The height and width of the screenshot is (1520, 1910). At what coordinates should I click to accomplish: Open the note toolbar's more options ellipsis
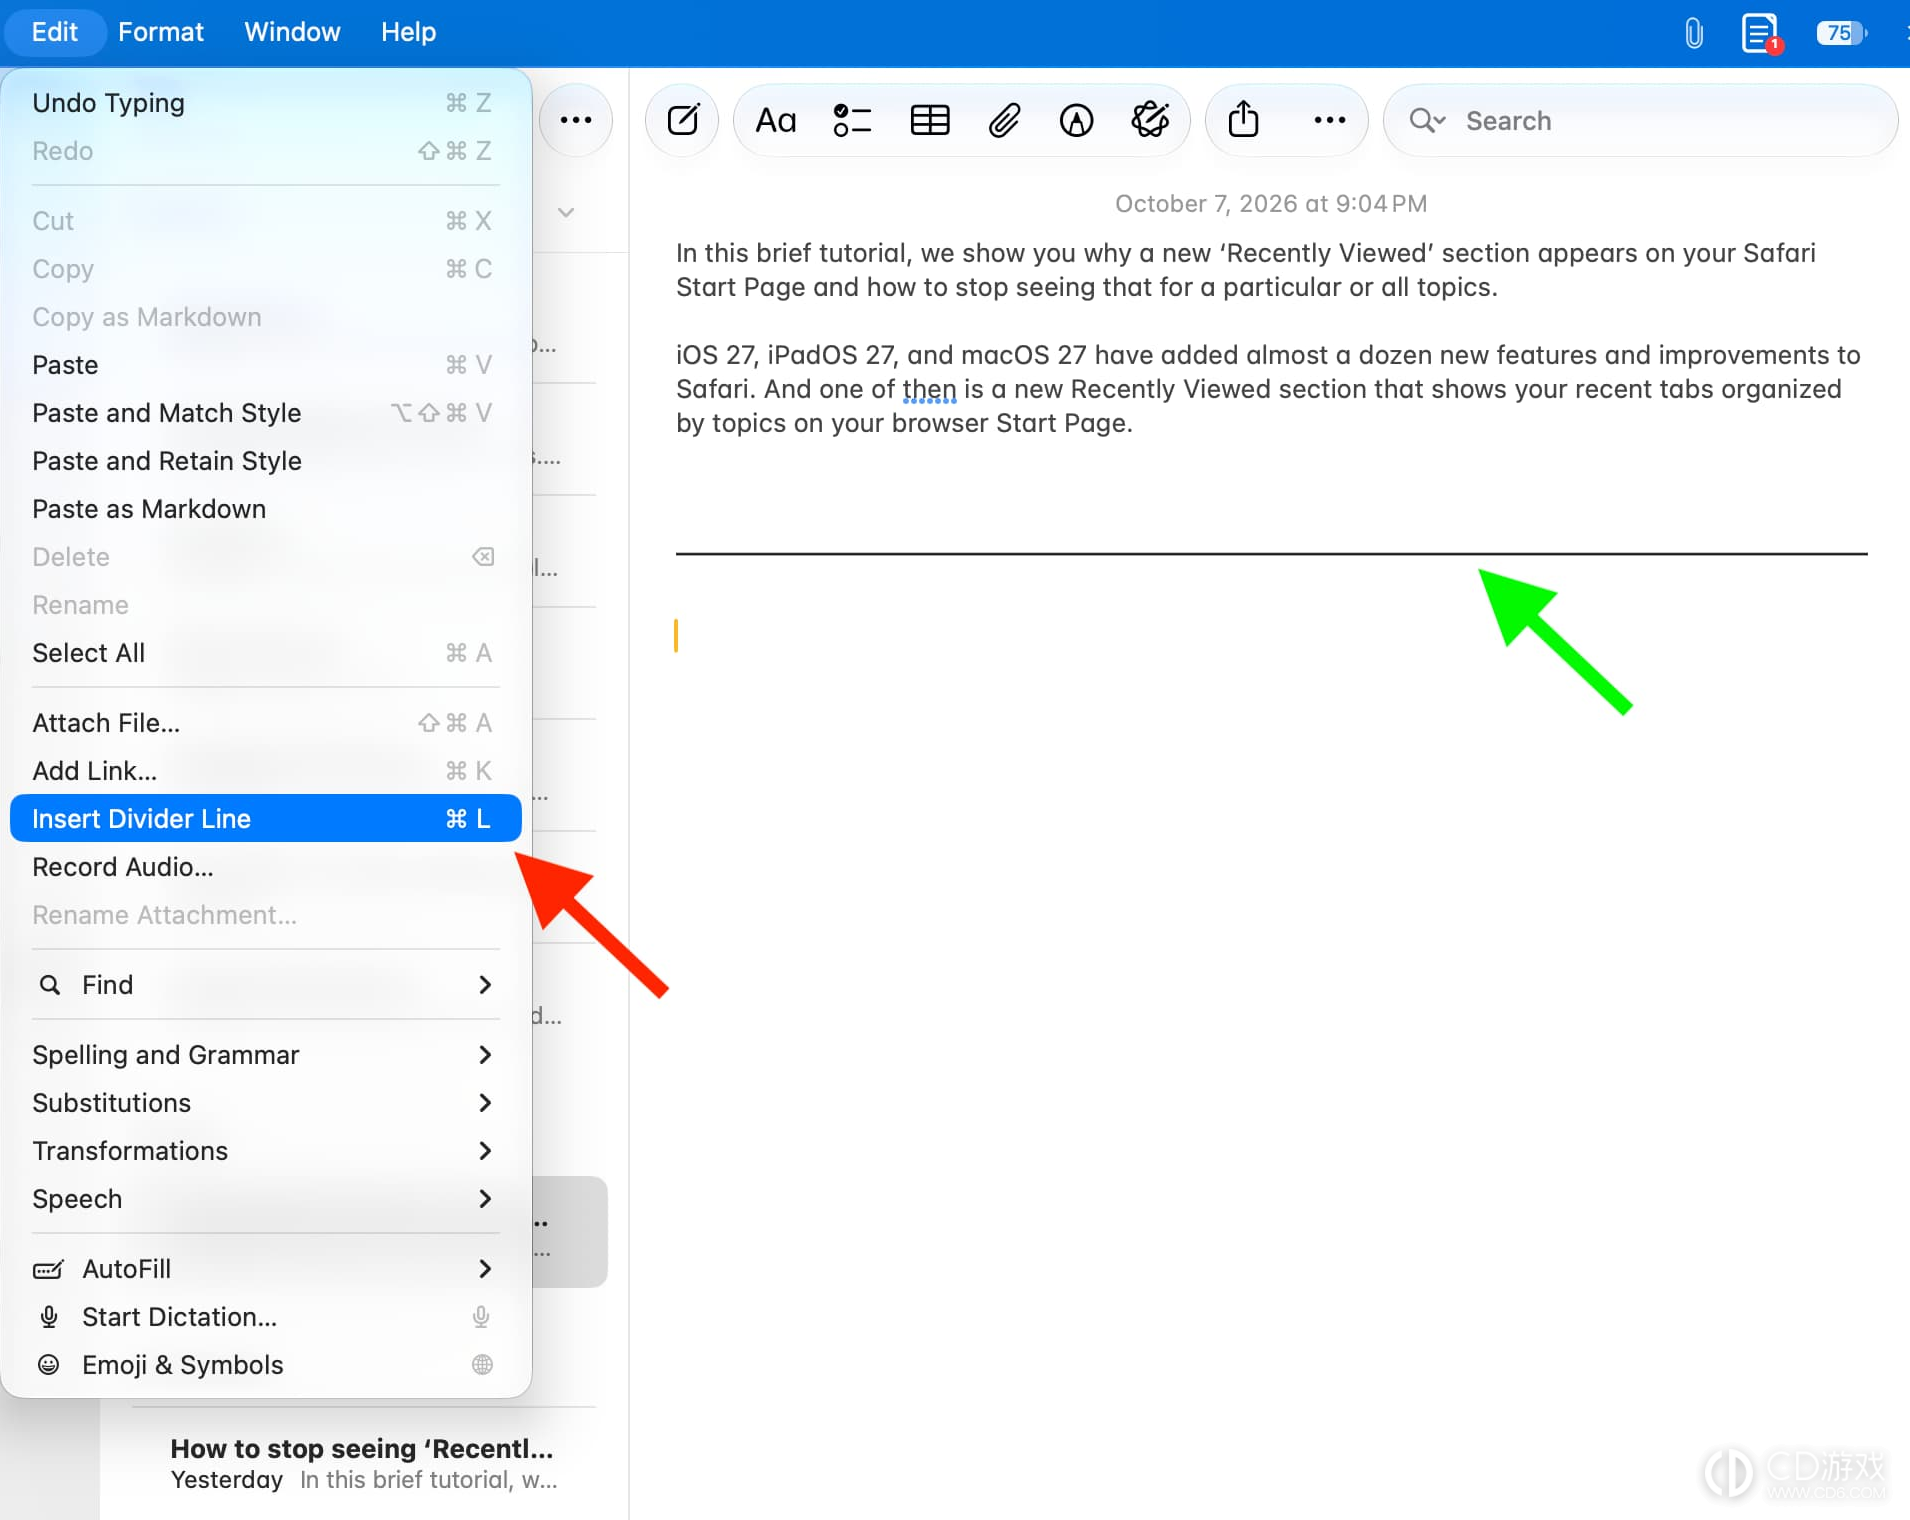(x=1329, y=120)
